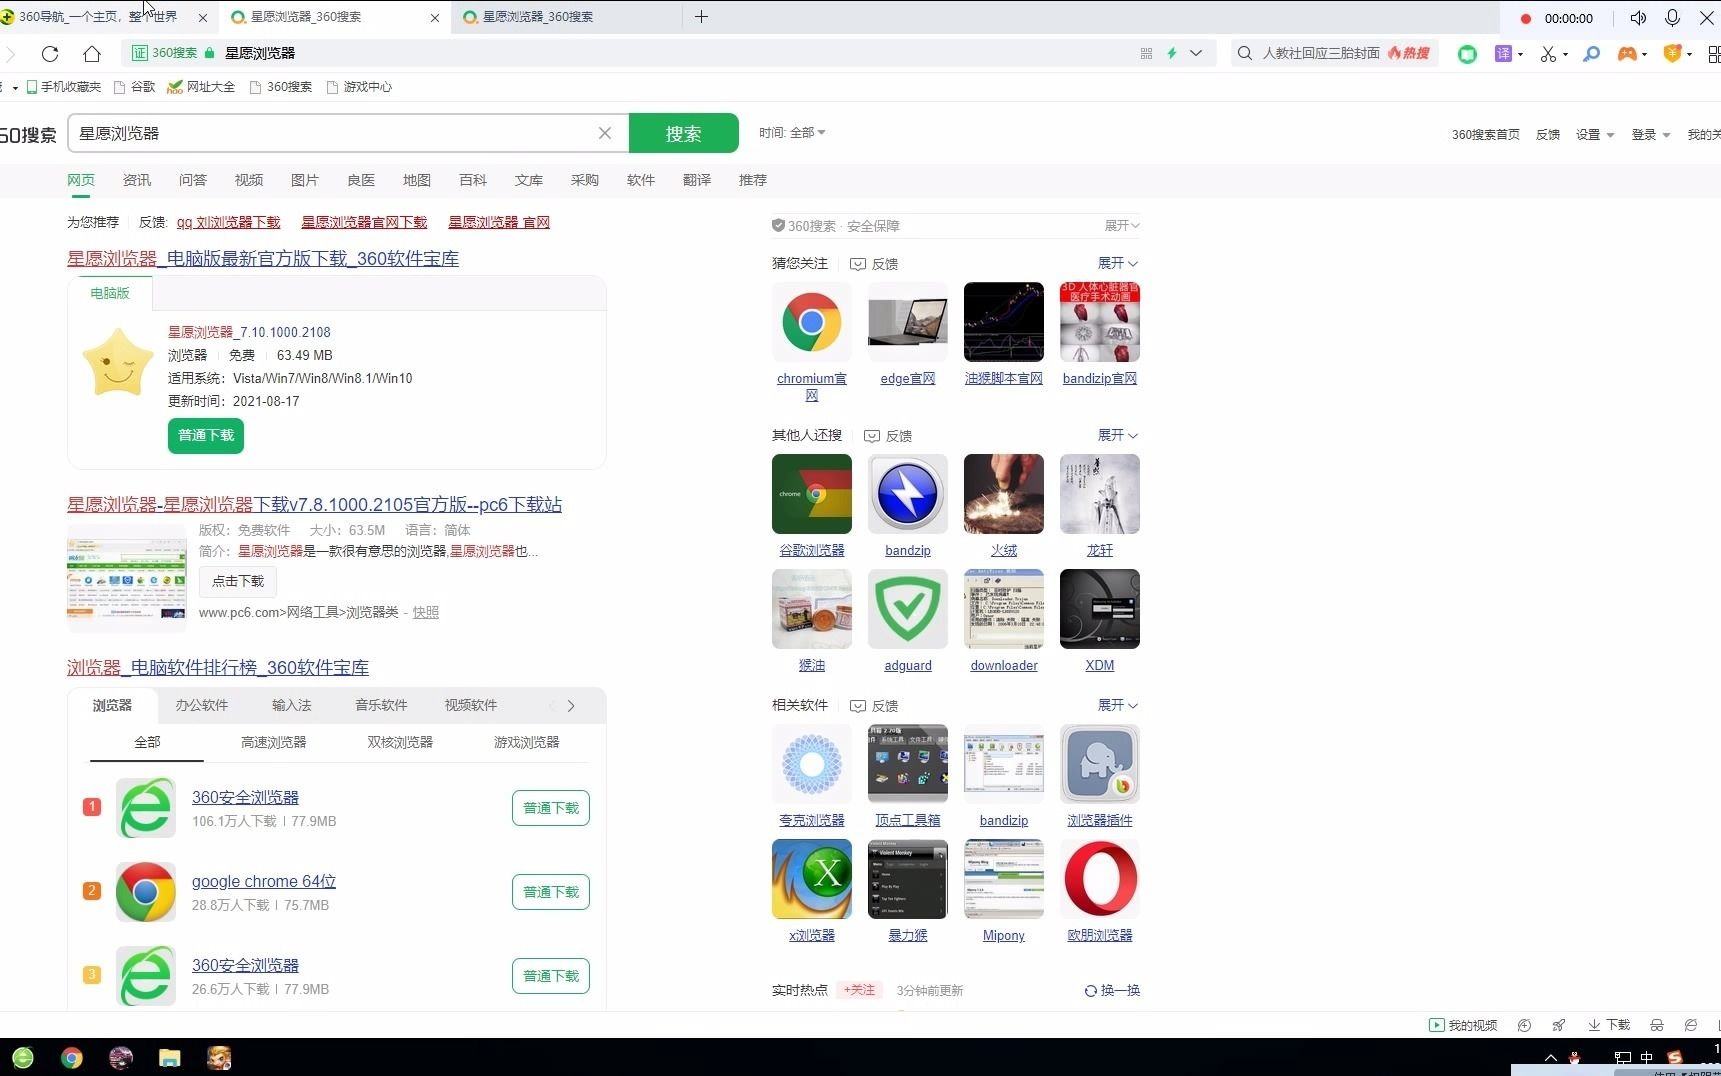Open x浏览器 icon
The height and width of the screenshot is (1076, 1721).
[812, 879]
